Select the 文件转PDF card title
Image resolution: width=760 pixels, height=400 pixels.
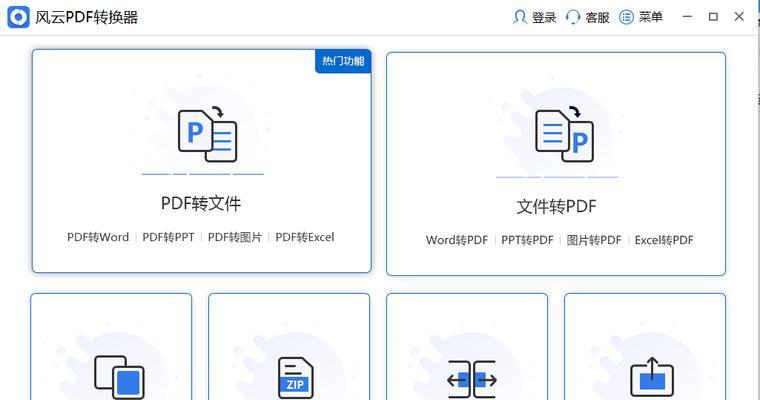coord(556,207)
